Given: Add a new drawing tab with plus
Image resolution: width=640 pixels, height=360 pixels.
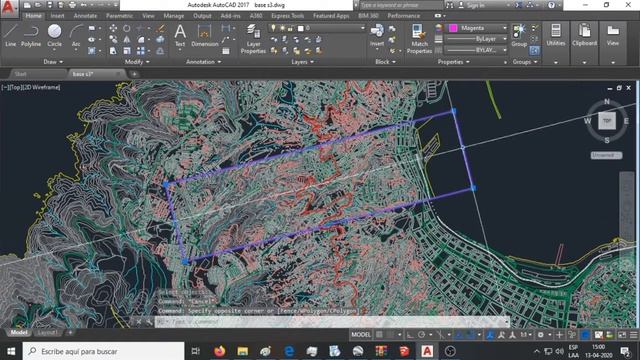Looking at the screenshot, I should [x=134, y=74].
